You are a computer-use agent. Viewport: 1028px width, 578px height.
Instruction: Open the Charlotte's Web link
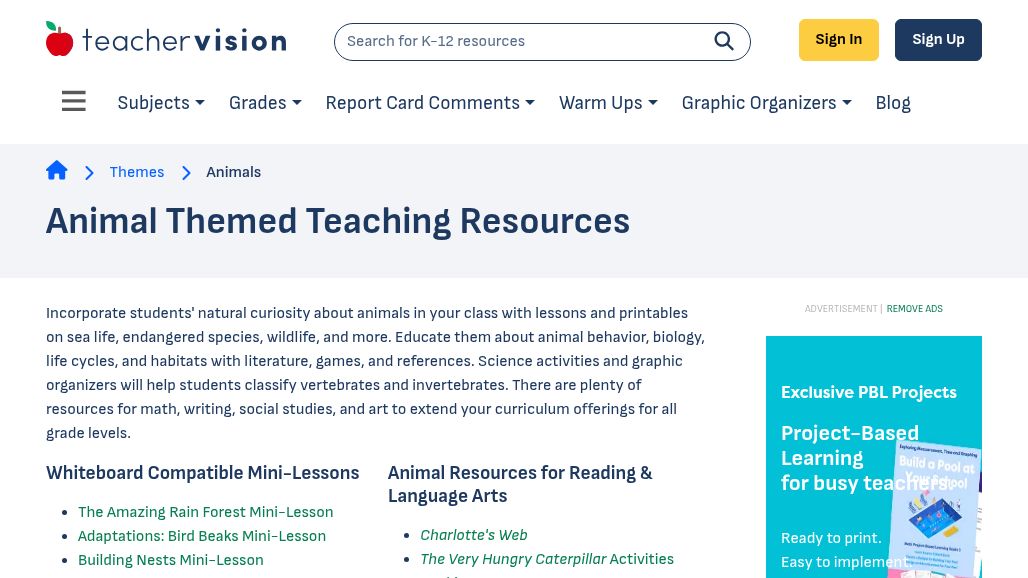473,535
